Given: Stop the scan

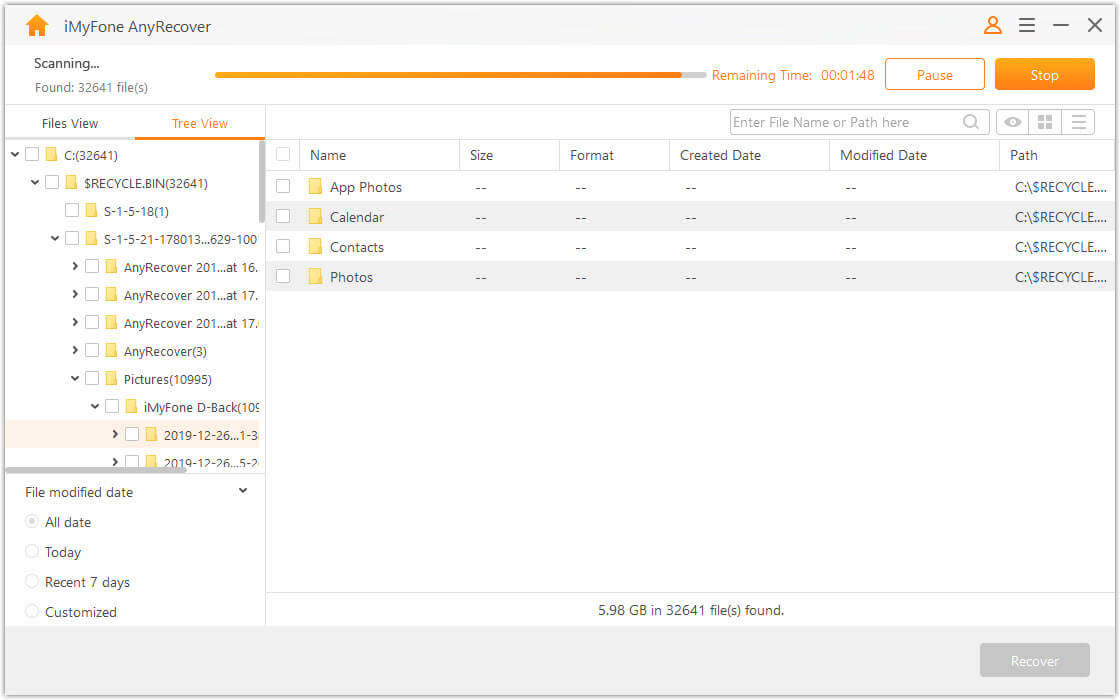Looking at the screenshot, I should point(1044,74).
